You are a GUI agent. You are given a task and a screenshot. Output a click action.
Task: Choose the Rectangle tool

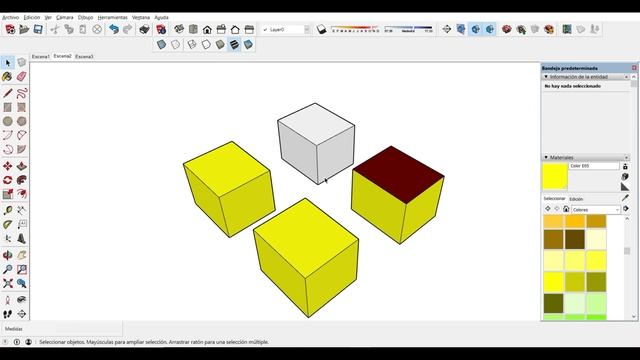(x=8, y=107)
